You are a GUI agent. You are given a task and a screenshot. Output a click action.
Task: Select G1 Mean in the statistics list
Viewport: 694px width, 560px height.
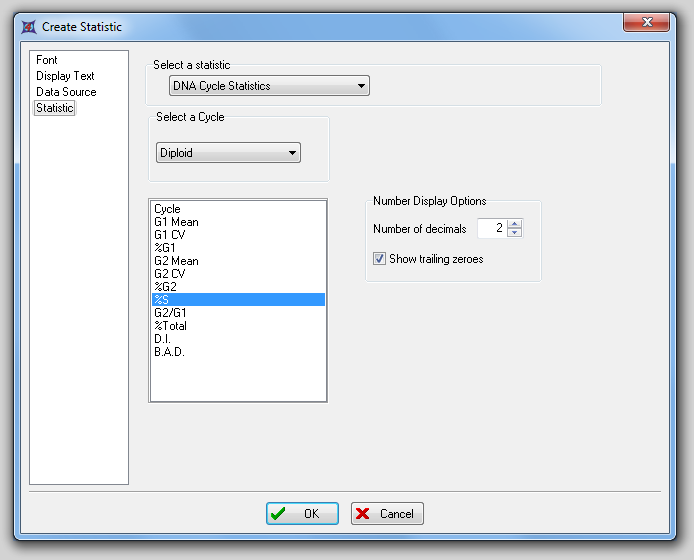point(176,222)
